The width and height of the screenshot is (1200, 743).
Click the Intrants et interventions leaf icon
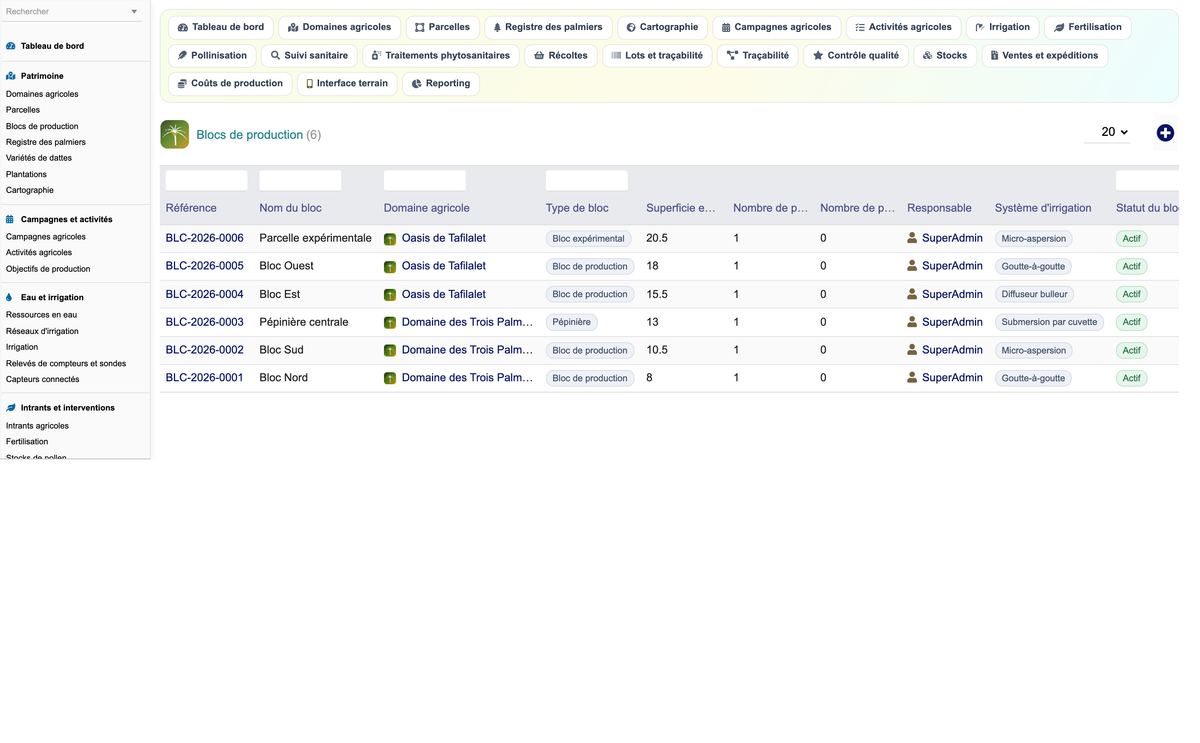(x=11, y=408)
